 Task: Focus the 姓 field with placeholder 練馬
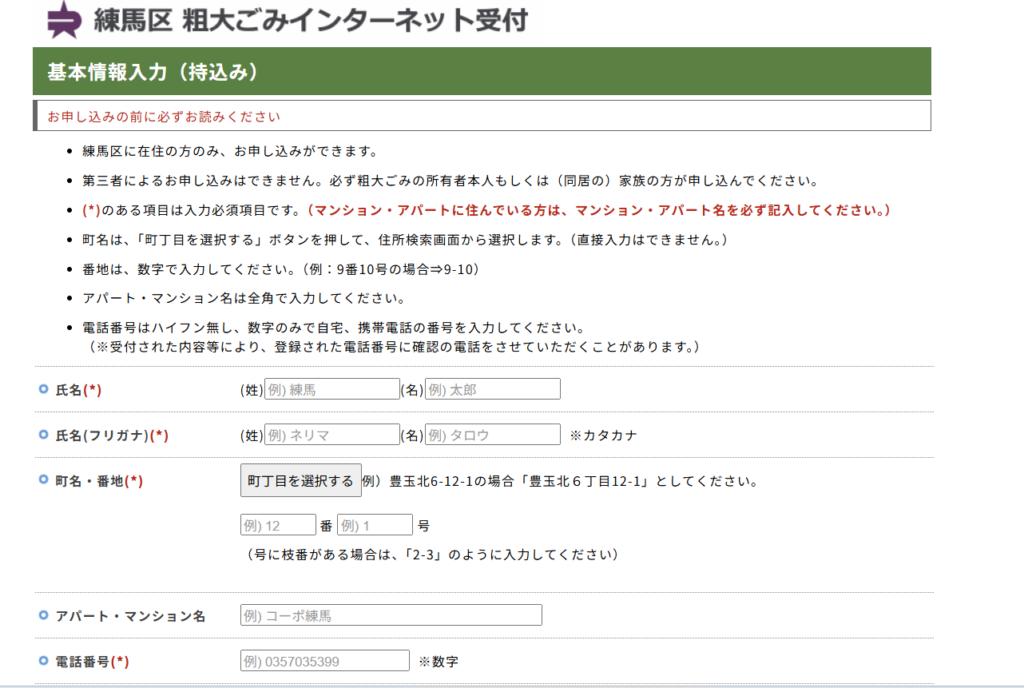[x=331, y=389]
